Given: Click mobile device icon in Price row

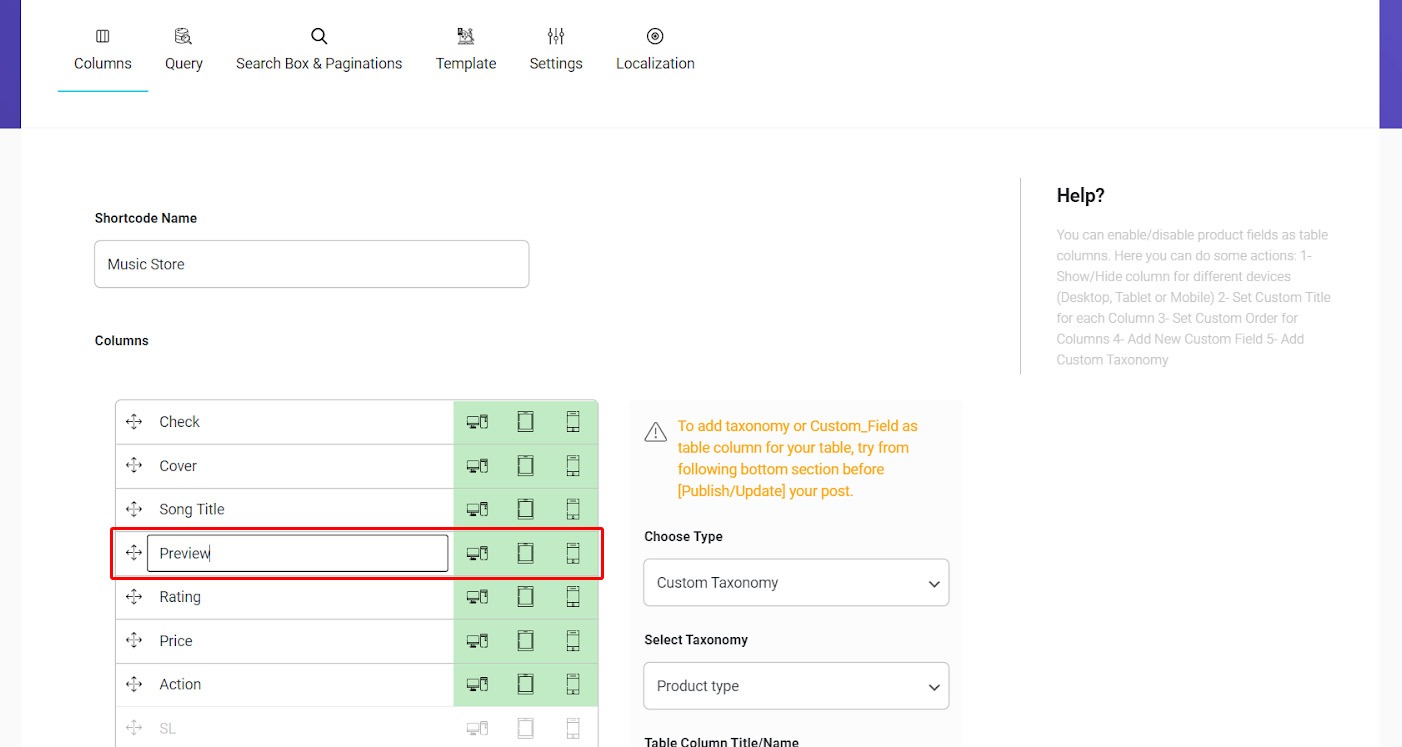Looking at the screenshot, I should coord(573,641).
